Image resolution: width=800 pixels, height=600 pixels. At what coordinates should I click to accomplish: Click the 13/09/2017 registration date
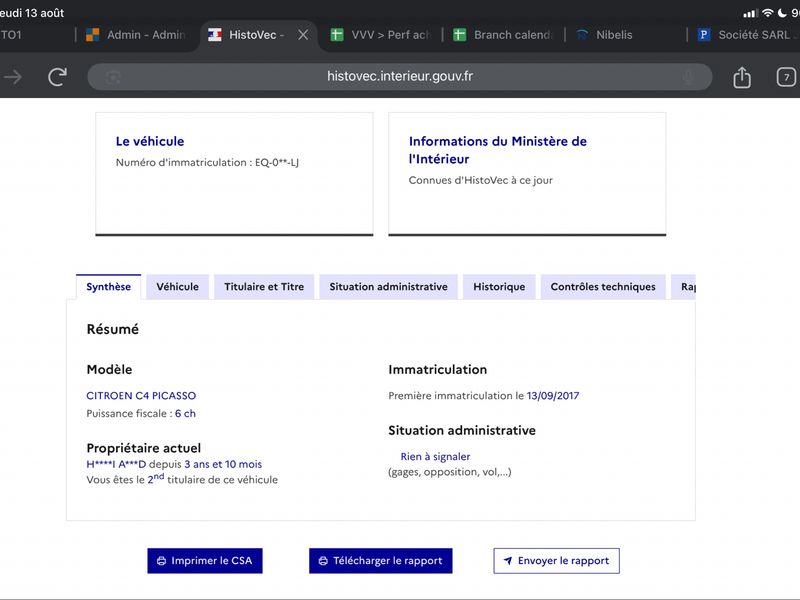tap(553, 395)
